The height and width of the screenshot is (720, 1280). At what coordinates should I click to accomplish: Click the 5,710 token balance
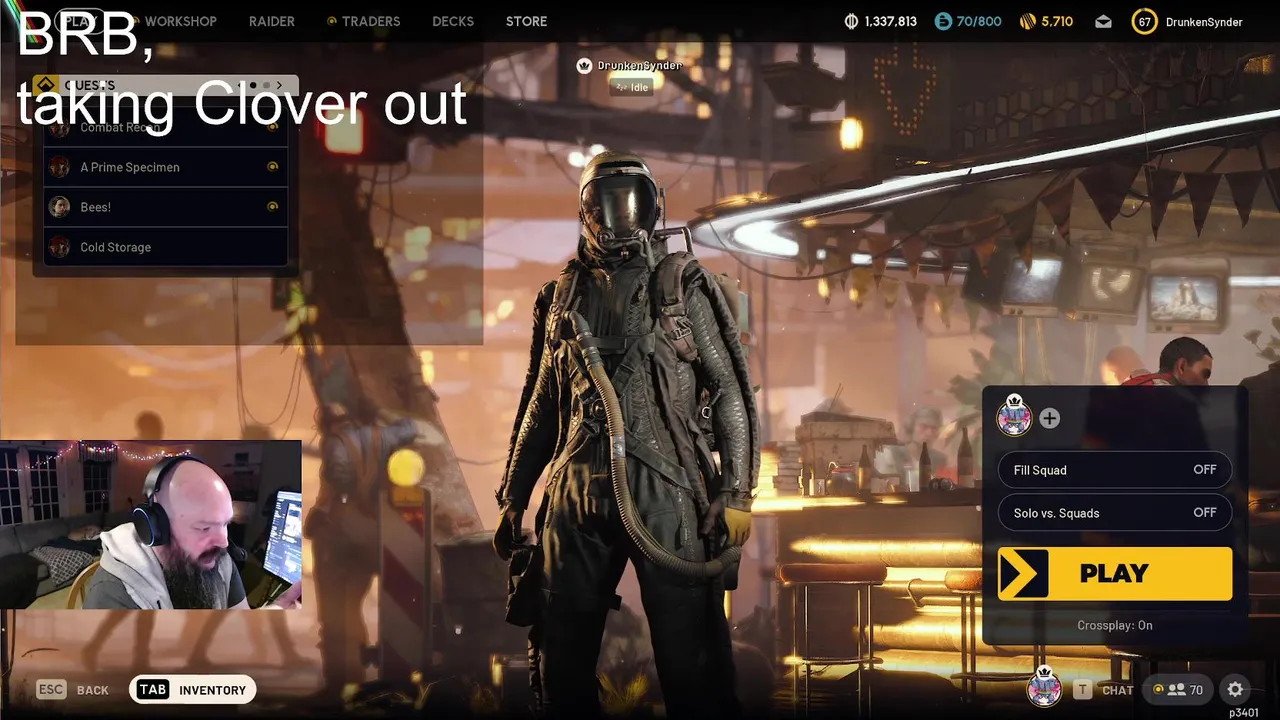1057,21
